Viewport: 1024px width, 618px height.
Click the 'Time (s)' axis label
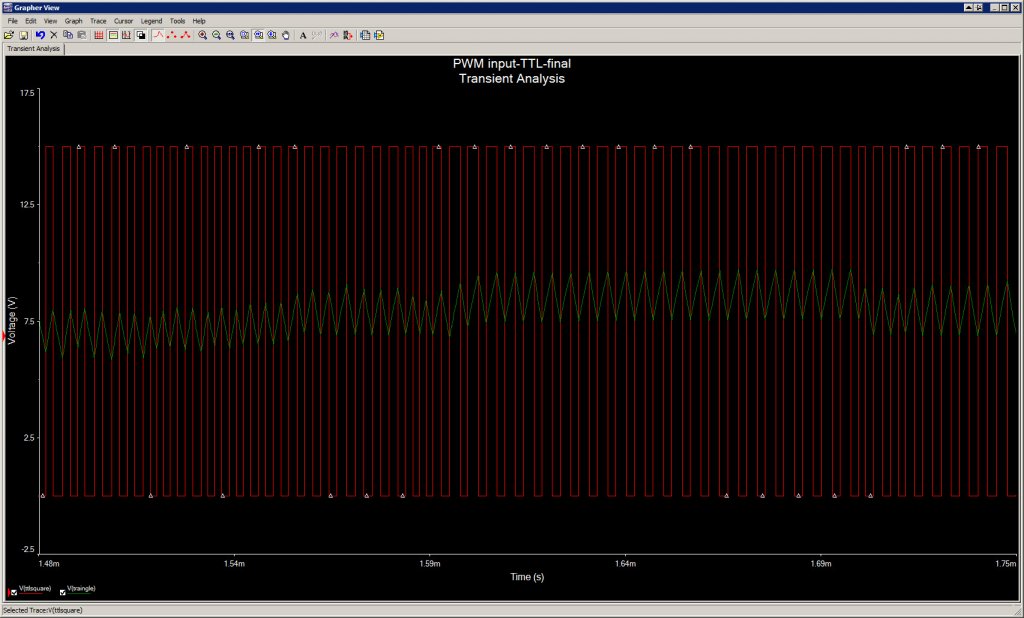pos(526,577)
